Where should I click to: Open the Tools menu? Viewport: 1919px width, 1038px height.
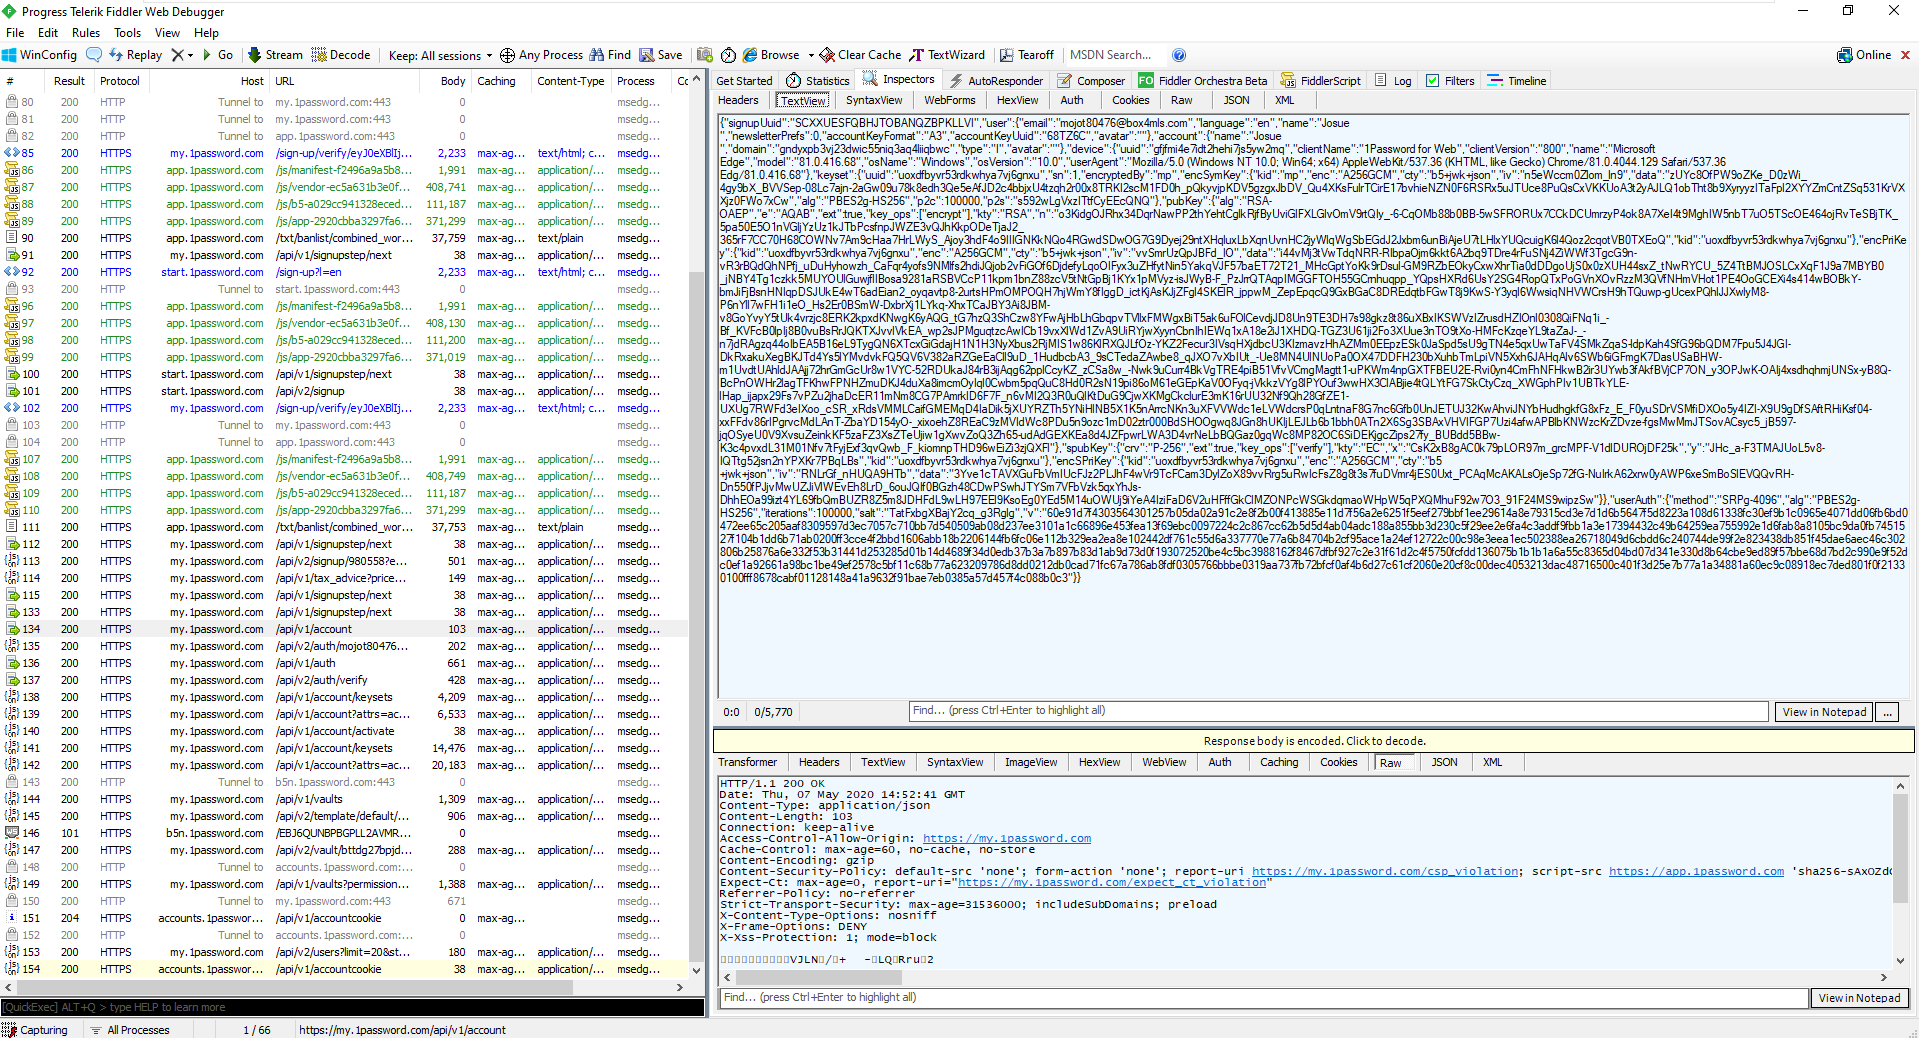click(x=128, y=33)
